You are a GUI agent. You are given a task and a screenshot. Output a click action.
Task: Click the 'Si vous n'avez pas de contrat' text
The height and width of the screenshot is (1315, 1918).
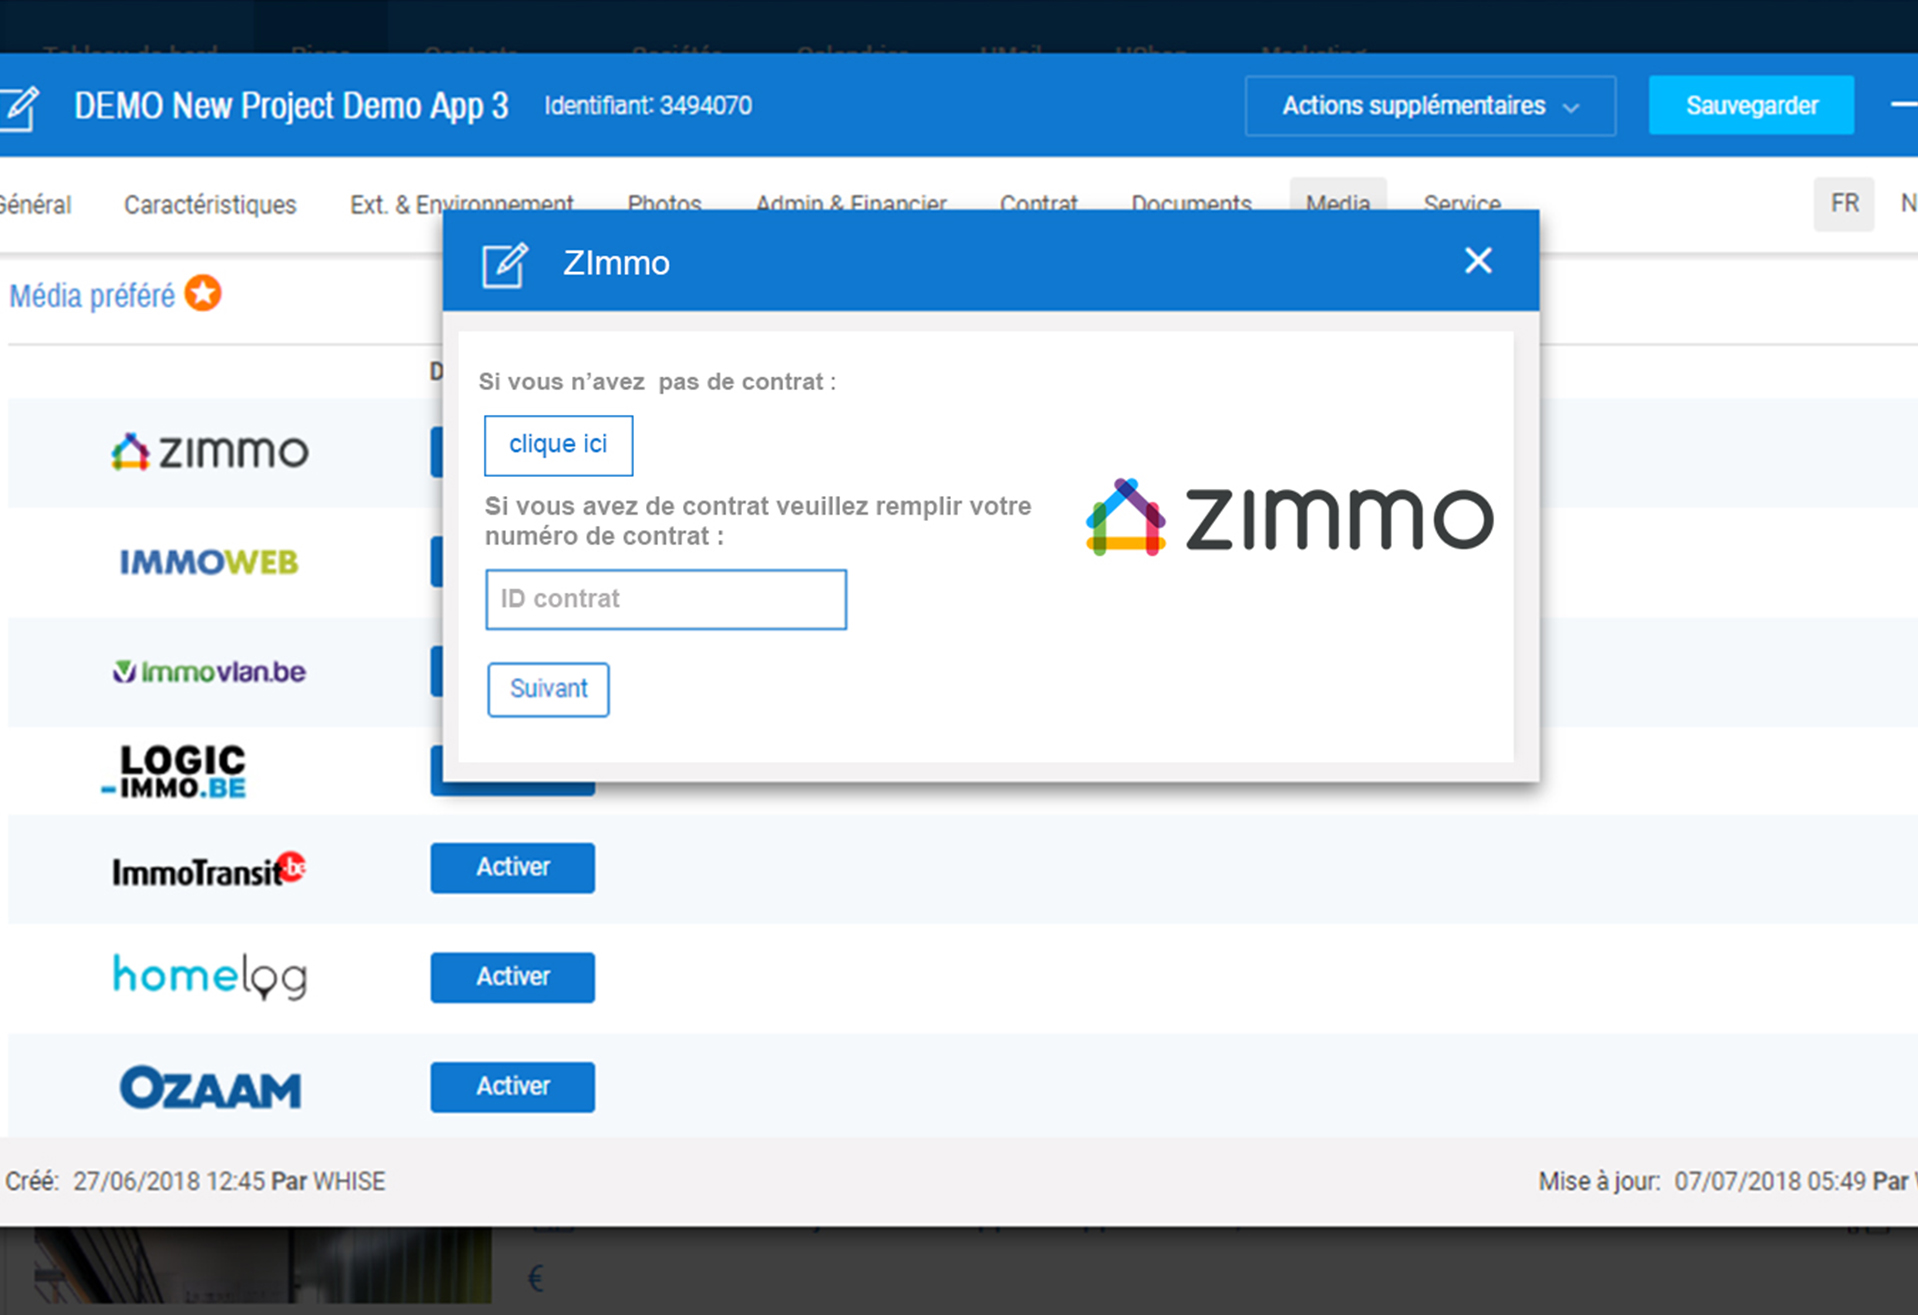pos(657,382)
